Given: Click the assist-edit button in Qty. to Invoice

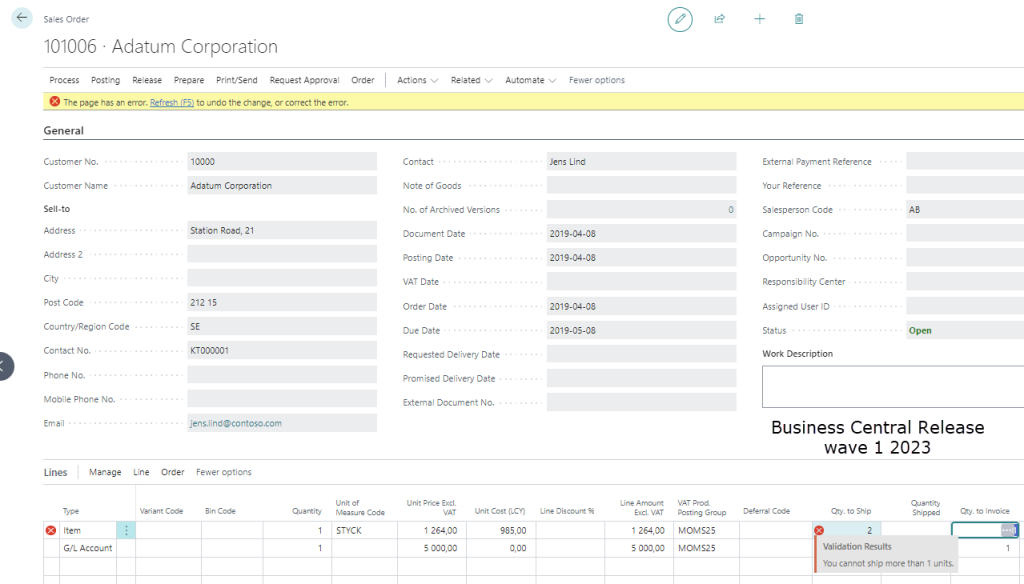Looking at the screenshot, I should 1006,530.
